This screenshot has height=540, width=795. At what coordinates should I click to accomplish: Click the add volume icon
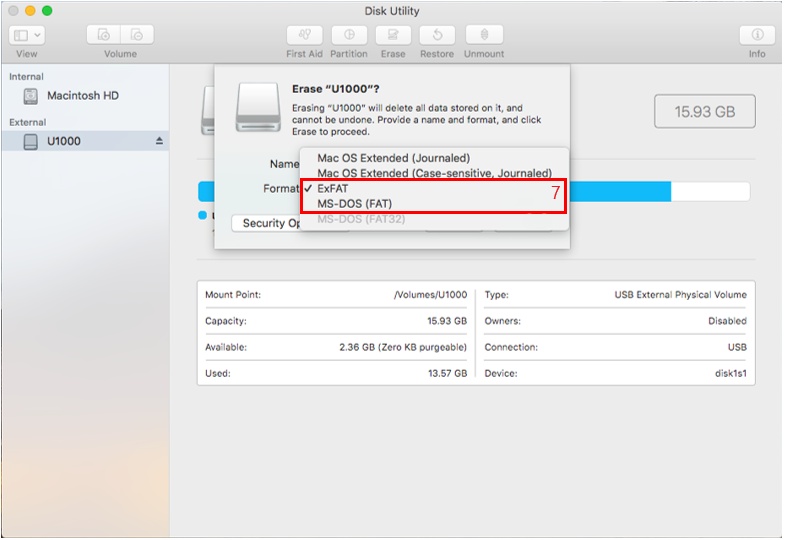104,35
